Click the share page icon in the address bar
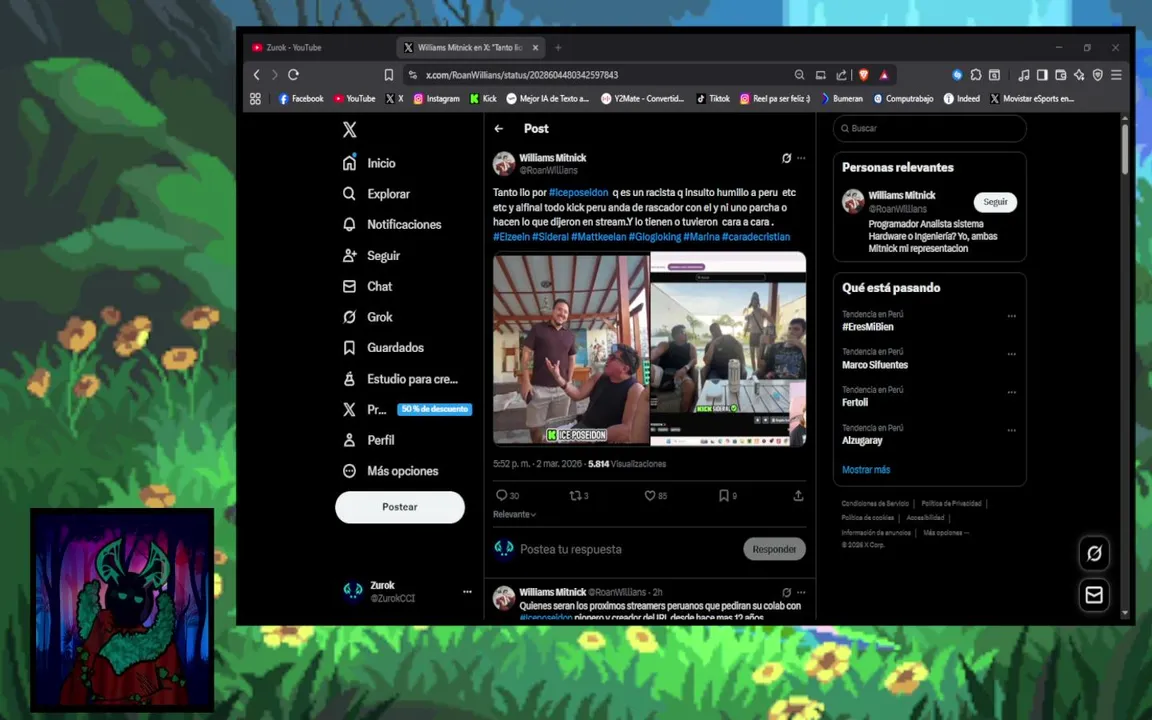 pyautogui.click(x=841, y=75)
